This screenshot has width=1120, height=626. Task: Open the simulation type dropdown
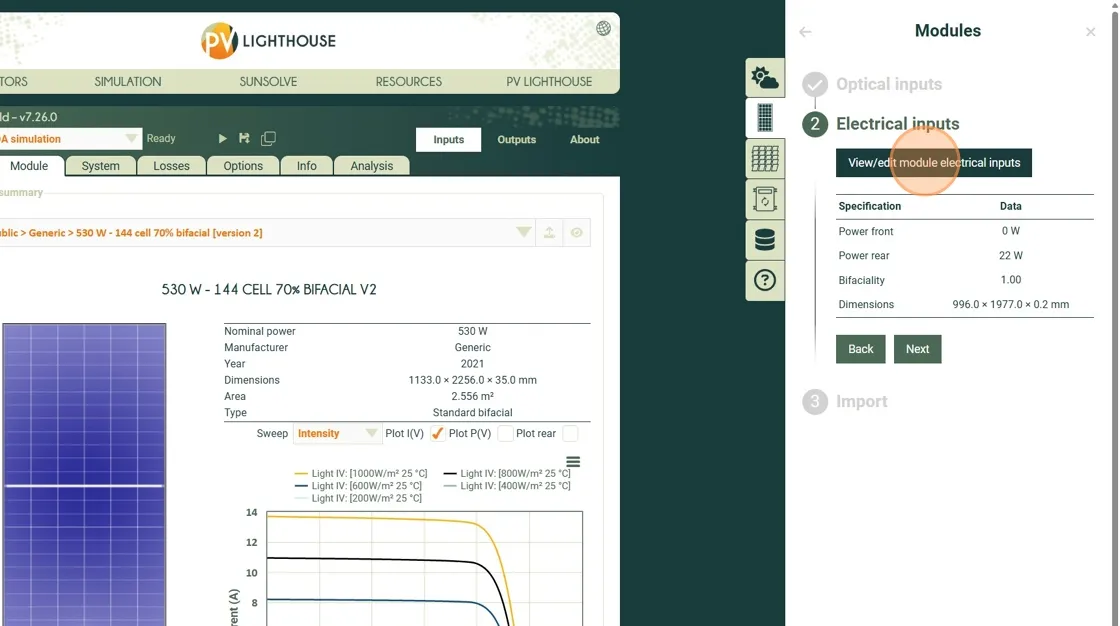tap(131, 139)
